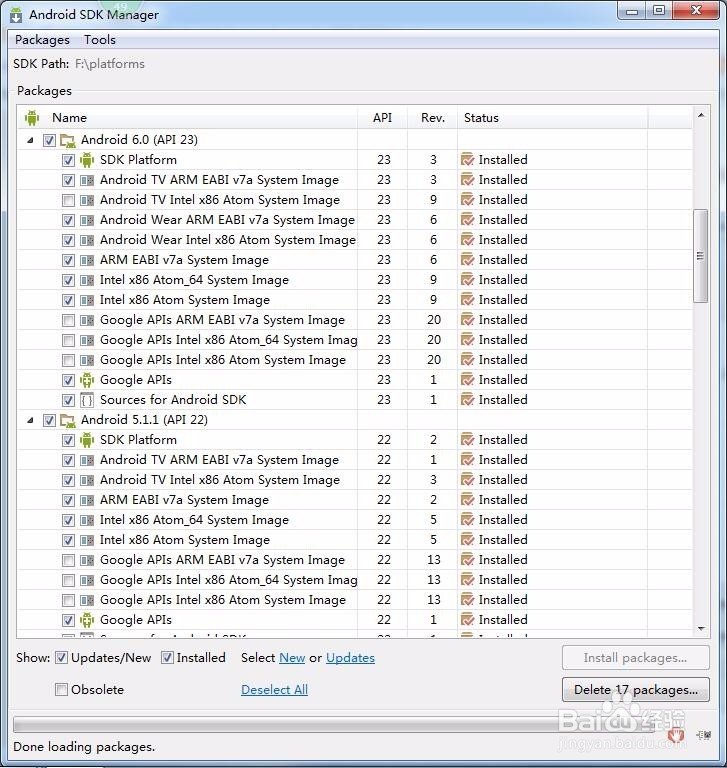Image resolution: width=727 pixels, height=768 pixels.
Task: Uncheck the Android 5.1.1 (API 22) group checkbox
Action: [49, 420]
